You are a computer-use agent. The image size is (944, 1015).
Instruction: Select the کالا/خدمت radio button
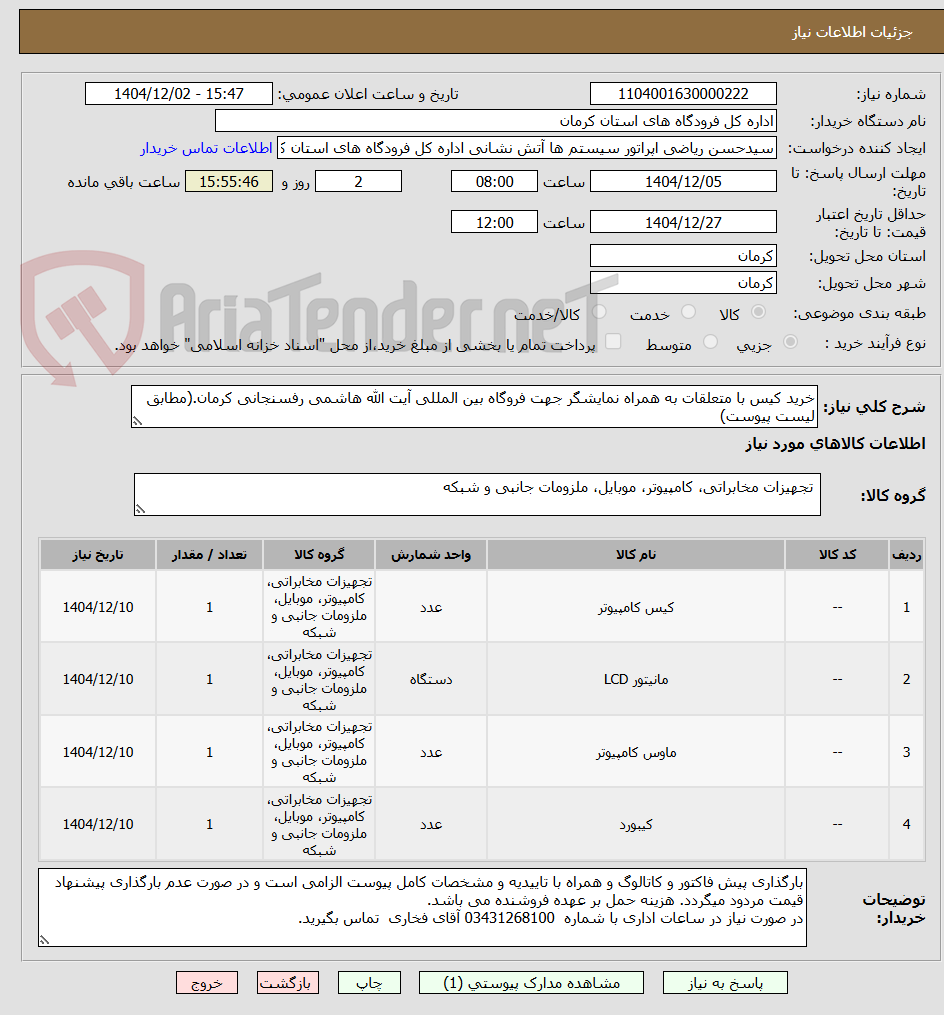coord(599,313)
